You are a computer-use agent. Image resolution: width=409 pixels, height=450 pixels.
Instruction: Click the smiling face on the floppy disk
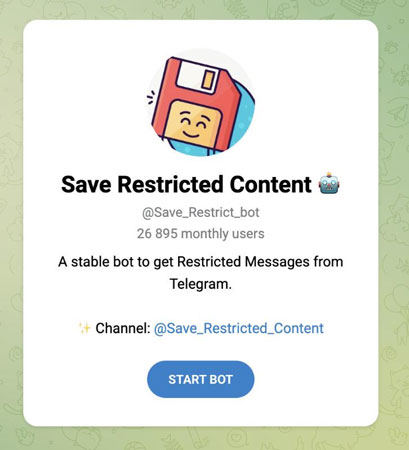[193, 124]
